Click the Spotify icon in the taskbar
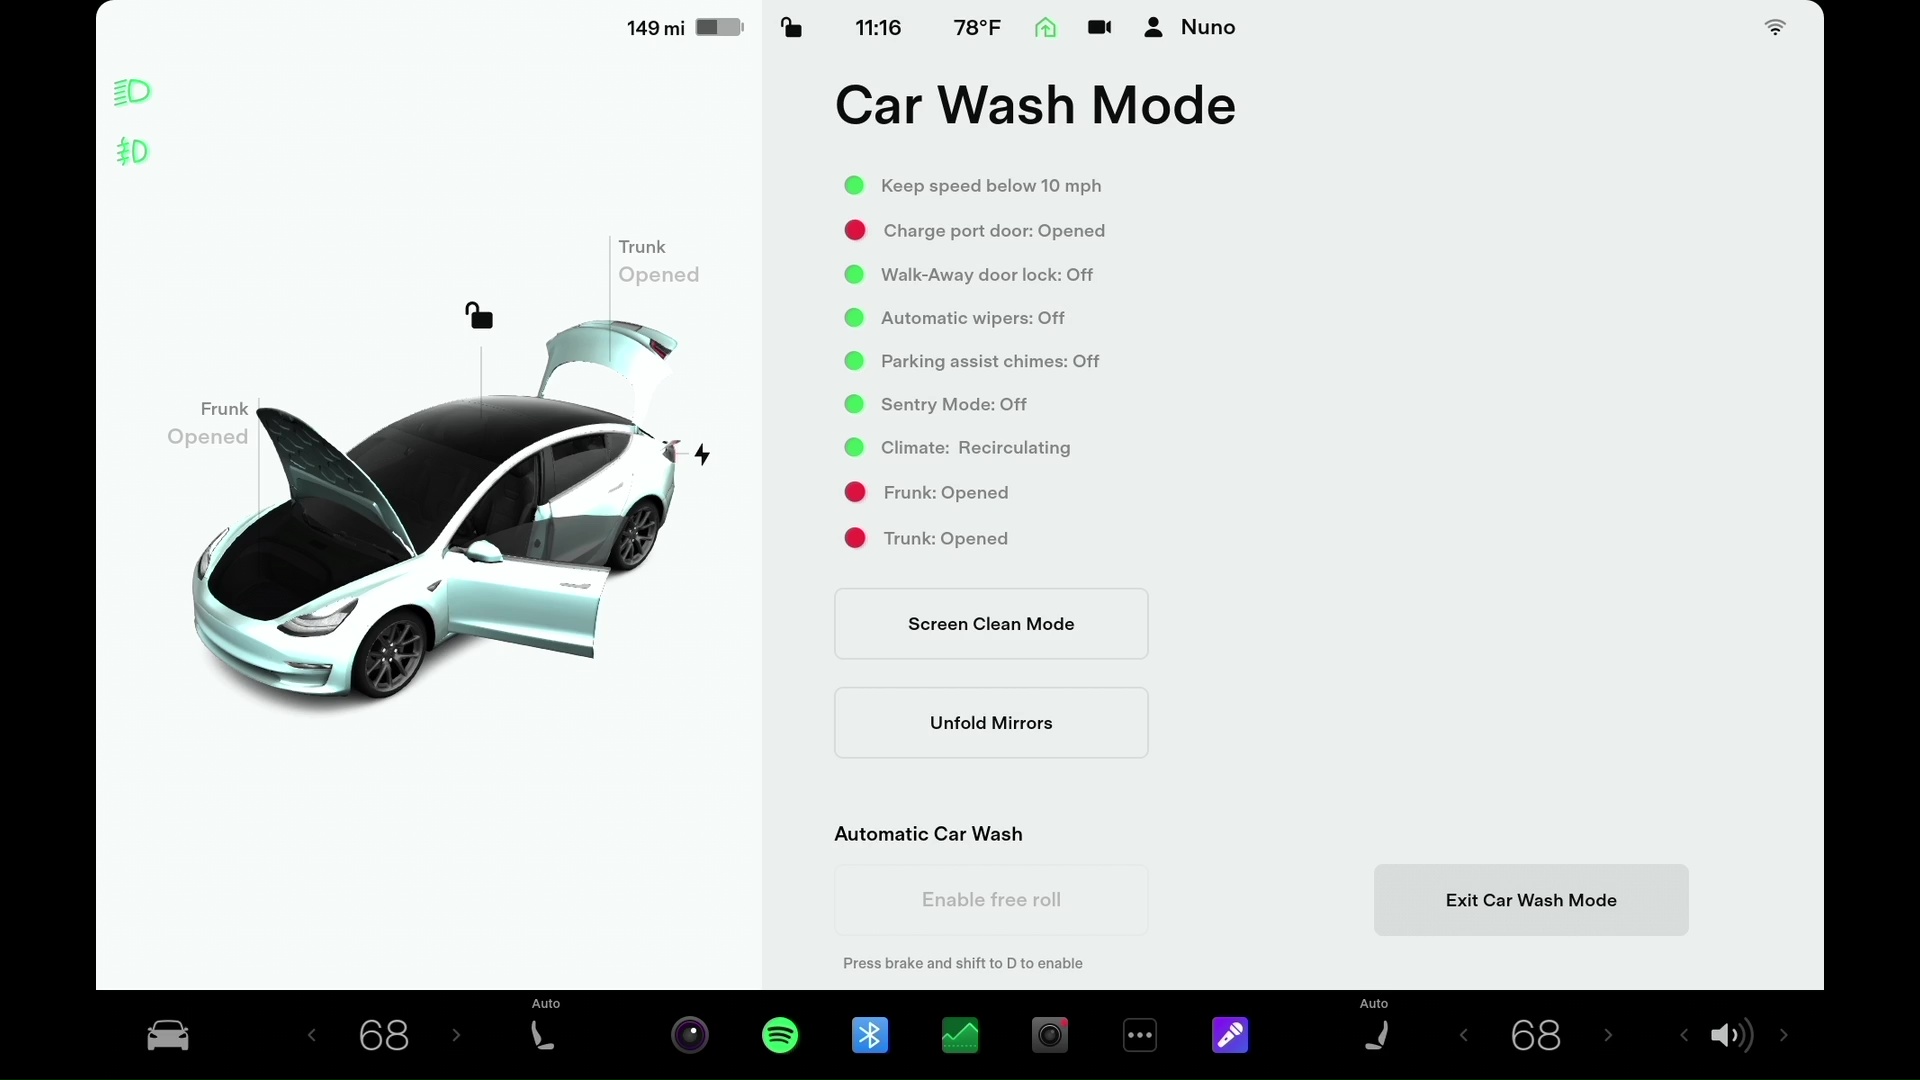Viewport: 1920px width, 1080px height. click(779, 1035)
